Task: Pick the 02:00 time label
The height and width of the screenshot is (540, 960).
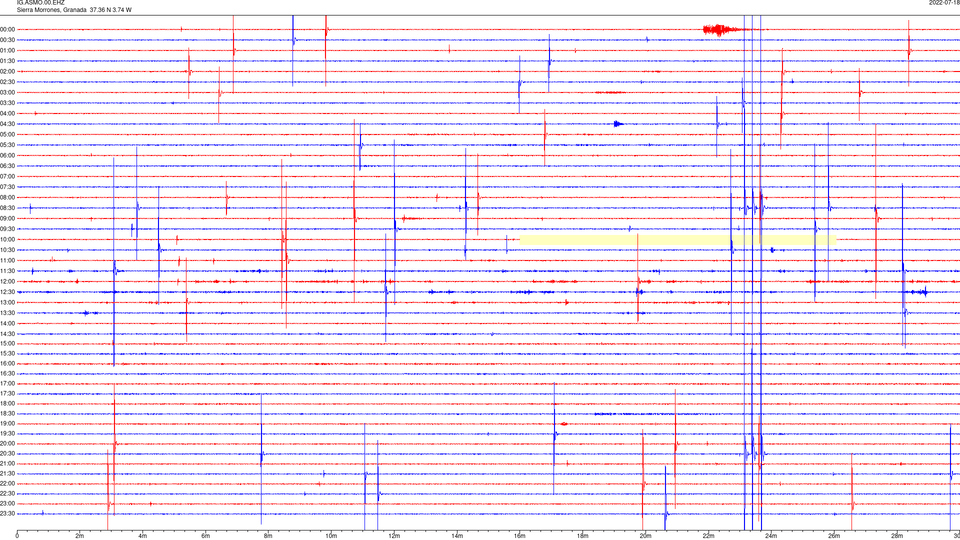Action: [x=8, y=72]
